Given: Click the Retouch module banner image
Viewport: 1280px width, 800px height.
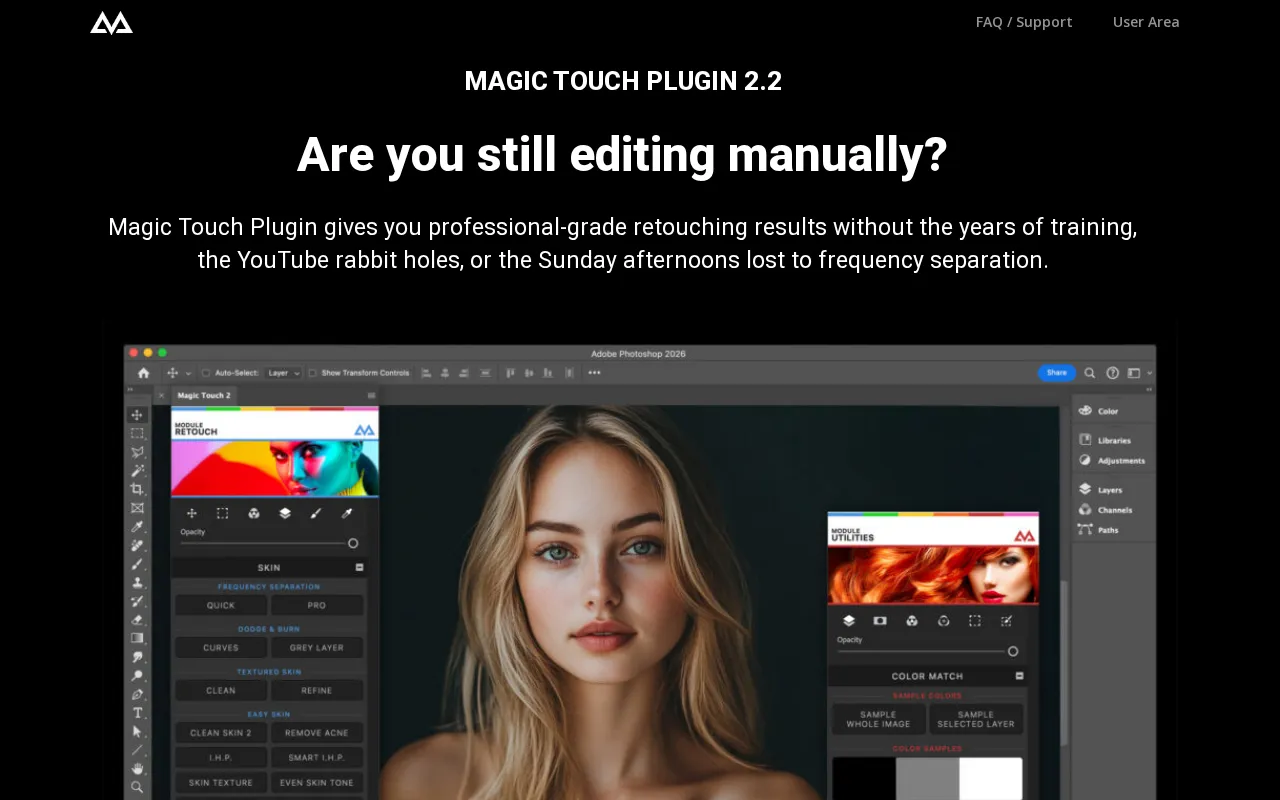Looking at the screenshot, I should [275, 468].
